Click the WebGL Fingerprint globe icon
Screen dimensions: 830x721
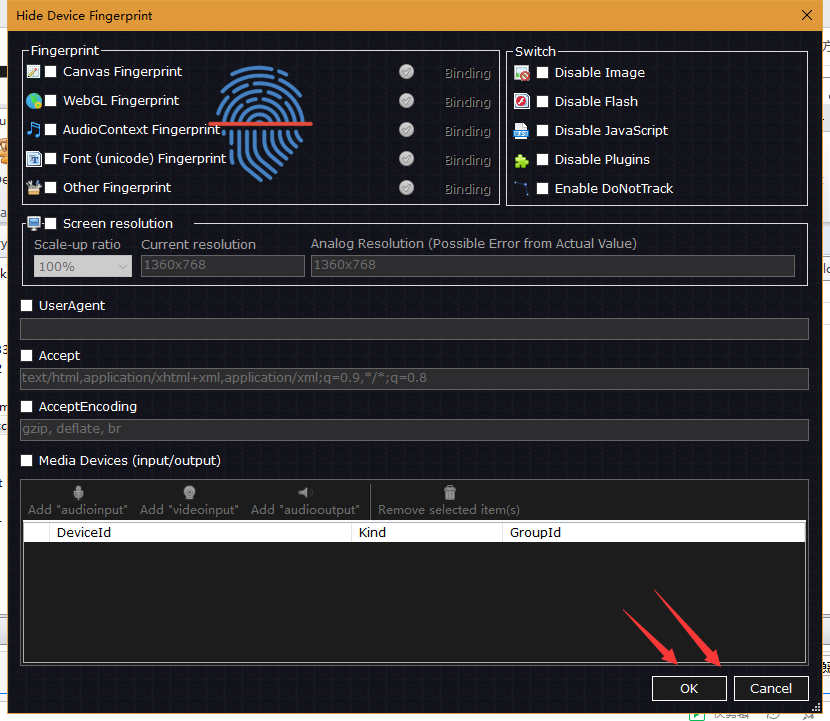[x=33, y=101]
